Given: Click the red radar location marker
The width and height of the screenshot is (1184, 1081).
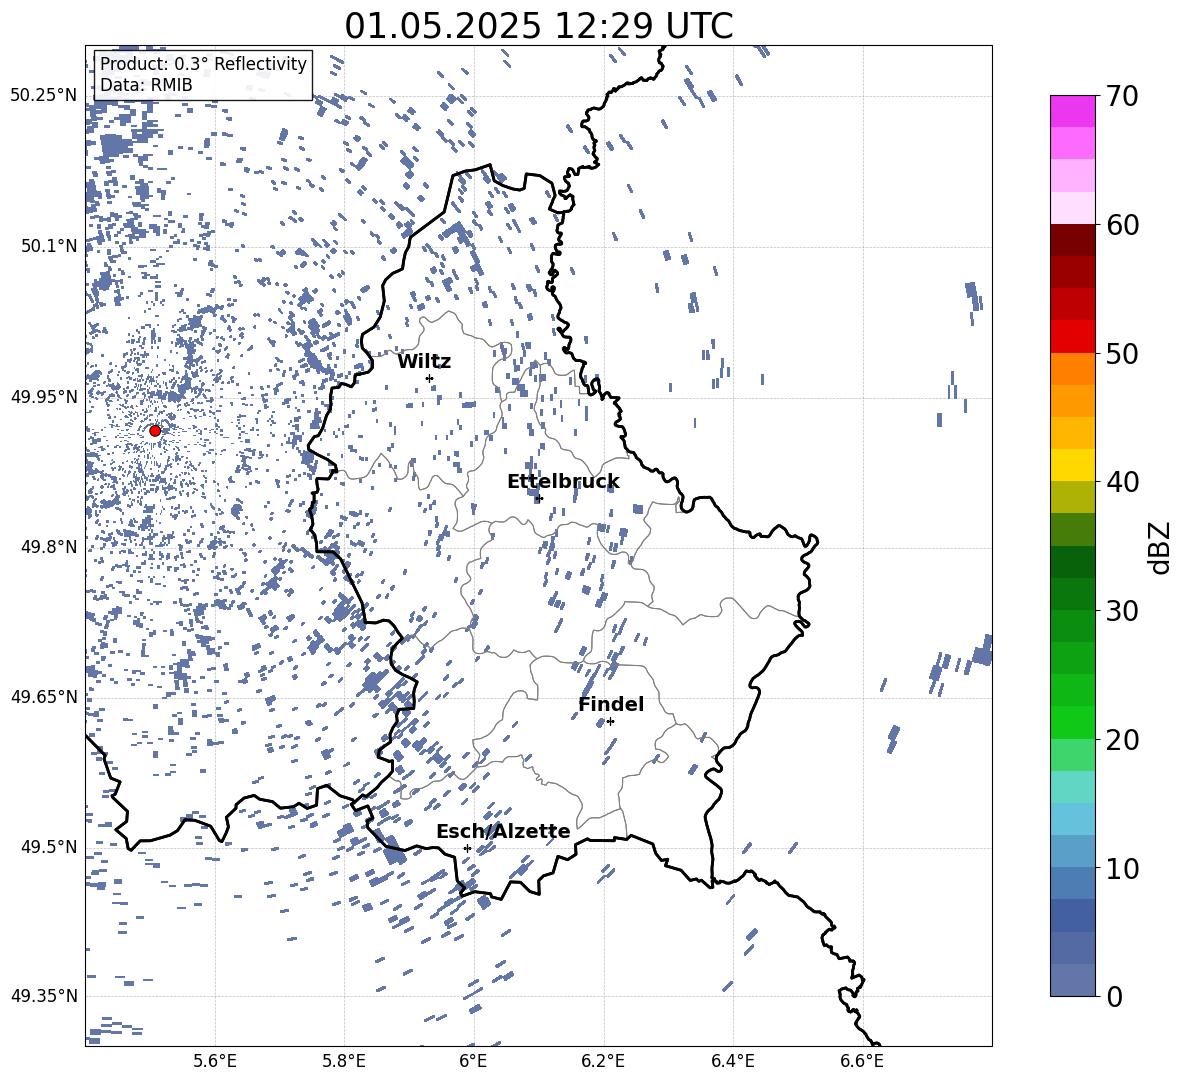Looking at the screenshot, I should 155,431.
